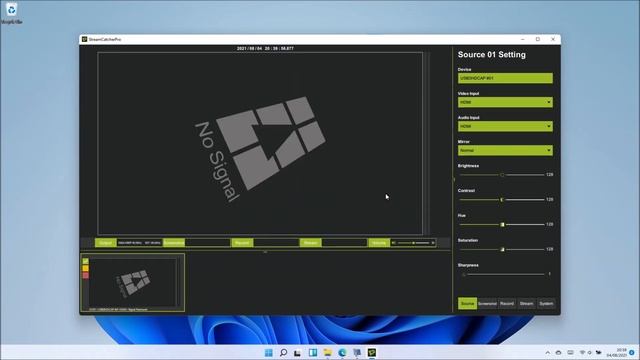
Task: Click the Record button below the preview
Action: click(242, 243)
